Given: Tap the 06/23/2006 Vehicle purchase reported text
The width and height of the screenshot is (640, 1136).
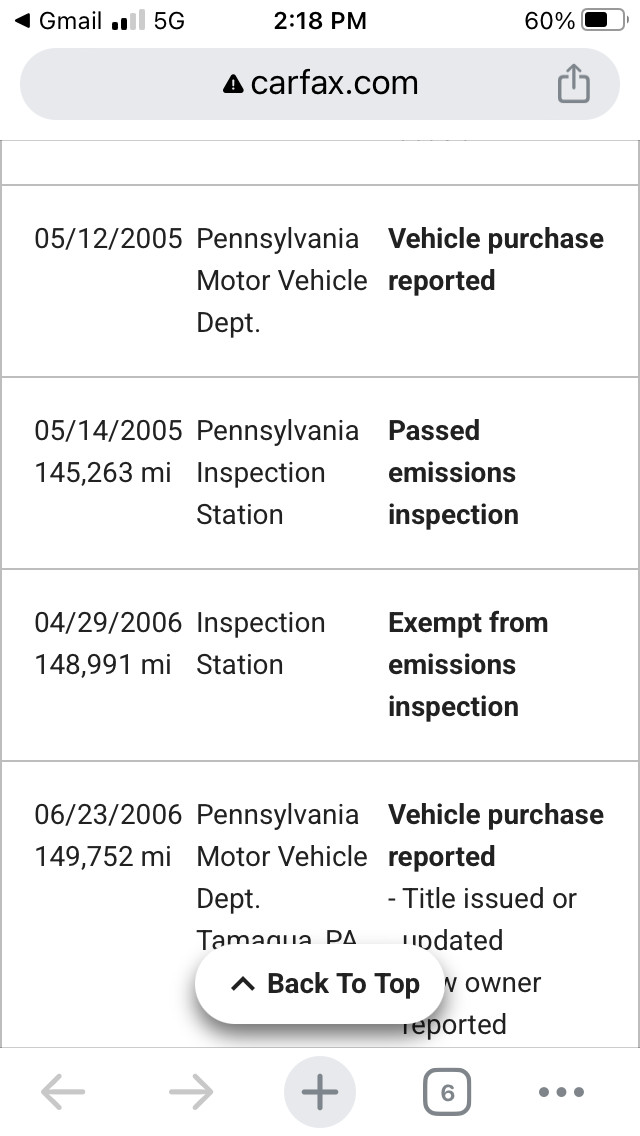Looking at the screenshot, I should click(496, 835).
